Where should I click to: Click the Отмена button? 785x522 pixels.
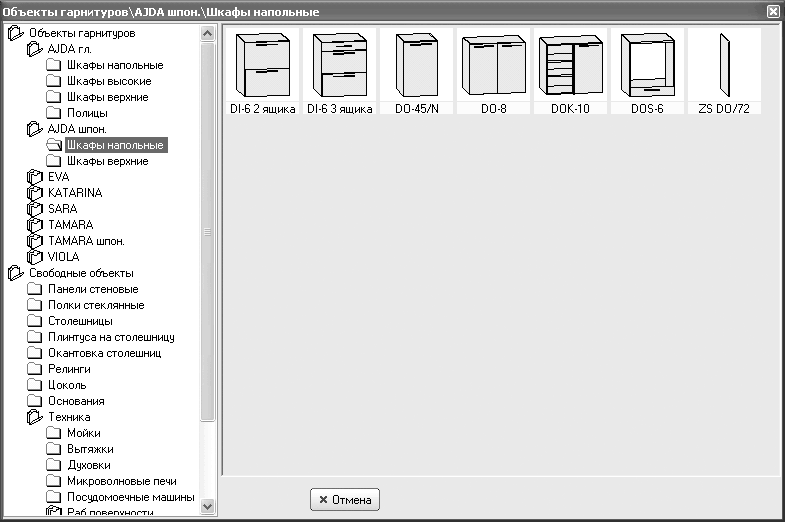click(x=345, y=499)
